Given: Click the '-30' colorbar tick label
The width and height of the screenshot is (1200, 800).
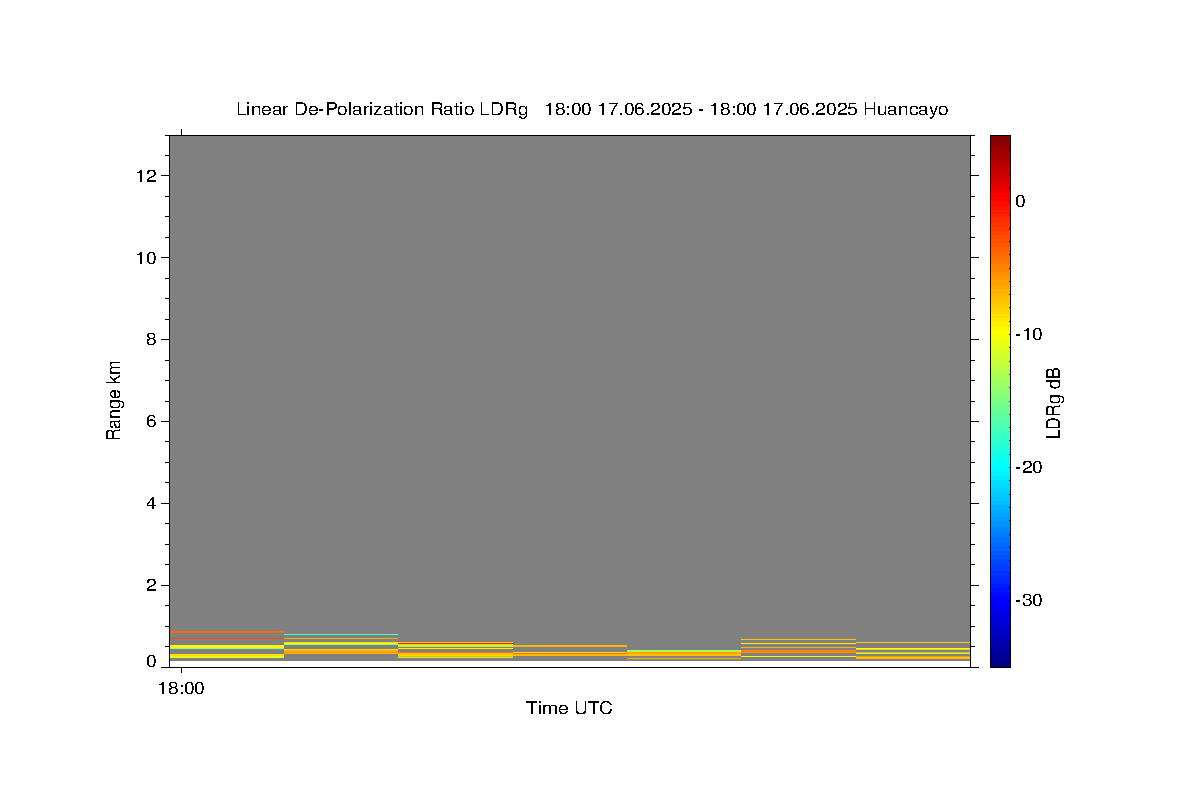Looking at the screenshot, I should (1029, 600).
